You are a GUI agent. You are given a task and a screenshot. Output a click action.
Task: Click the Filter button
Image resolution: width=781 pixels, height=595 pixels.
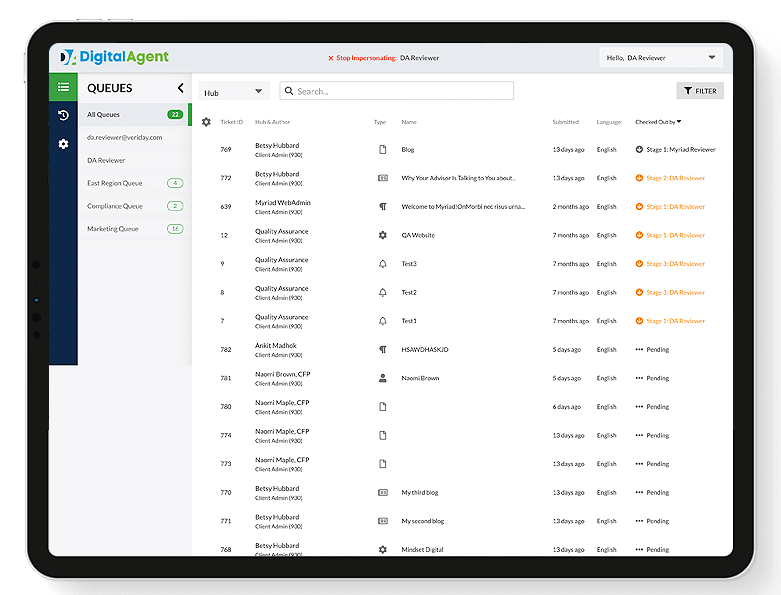(700, 91)
